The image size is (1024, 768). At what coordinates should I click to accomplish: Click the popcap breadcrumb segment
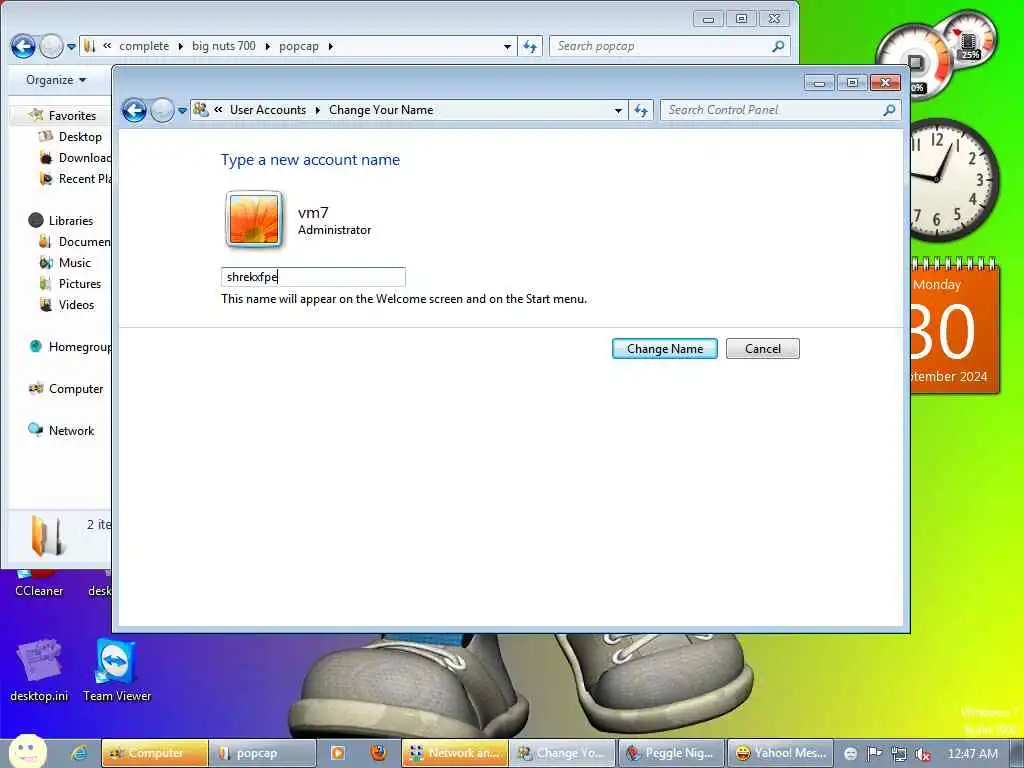(x=298, y=46)
